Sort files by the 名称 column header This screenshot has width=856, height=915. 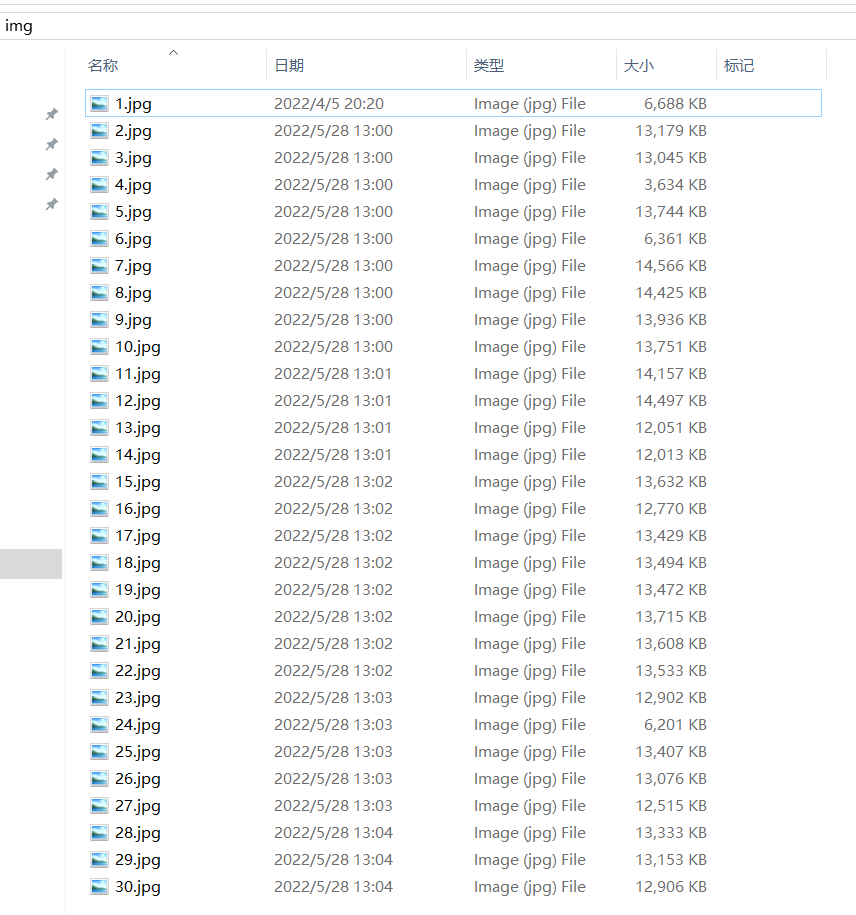(103, 66)
